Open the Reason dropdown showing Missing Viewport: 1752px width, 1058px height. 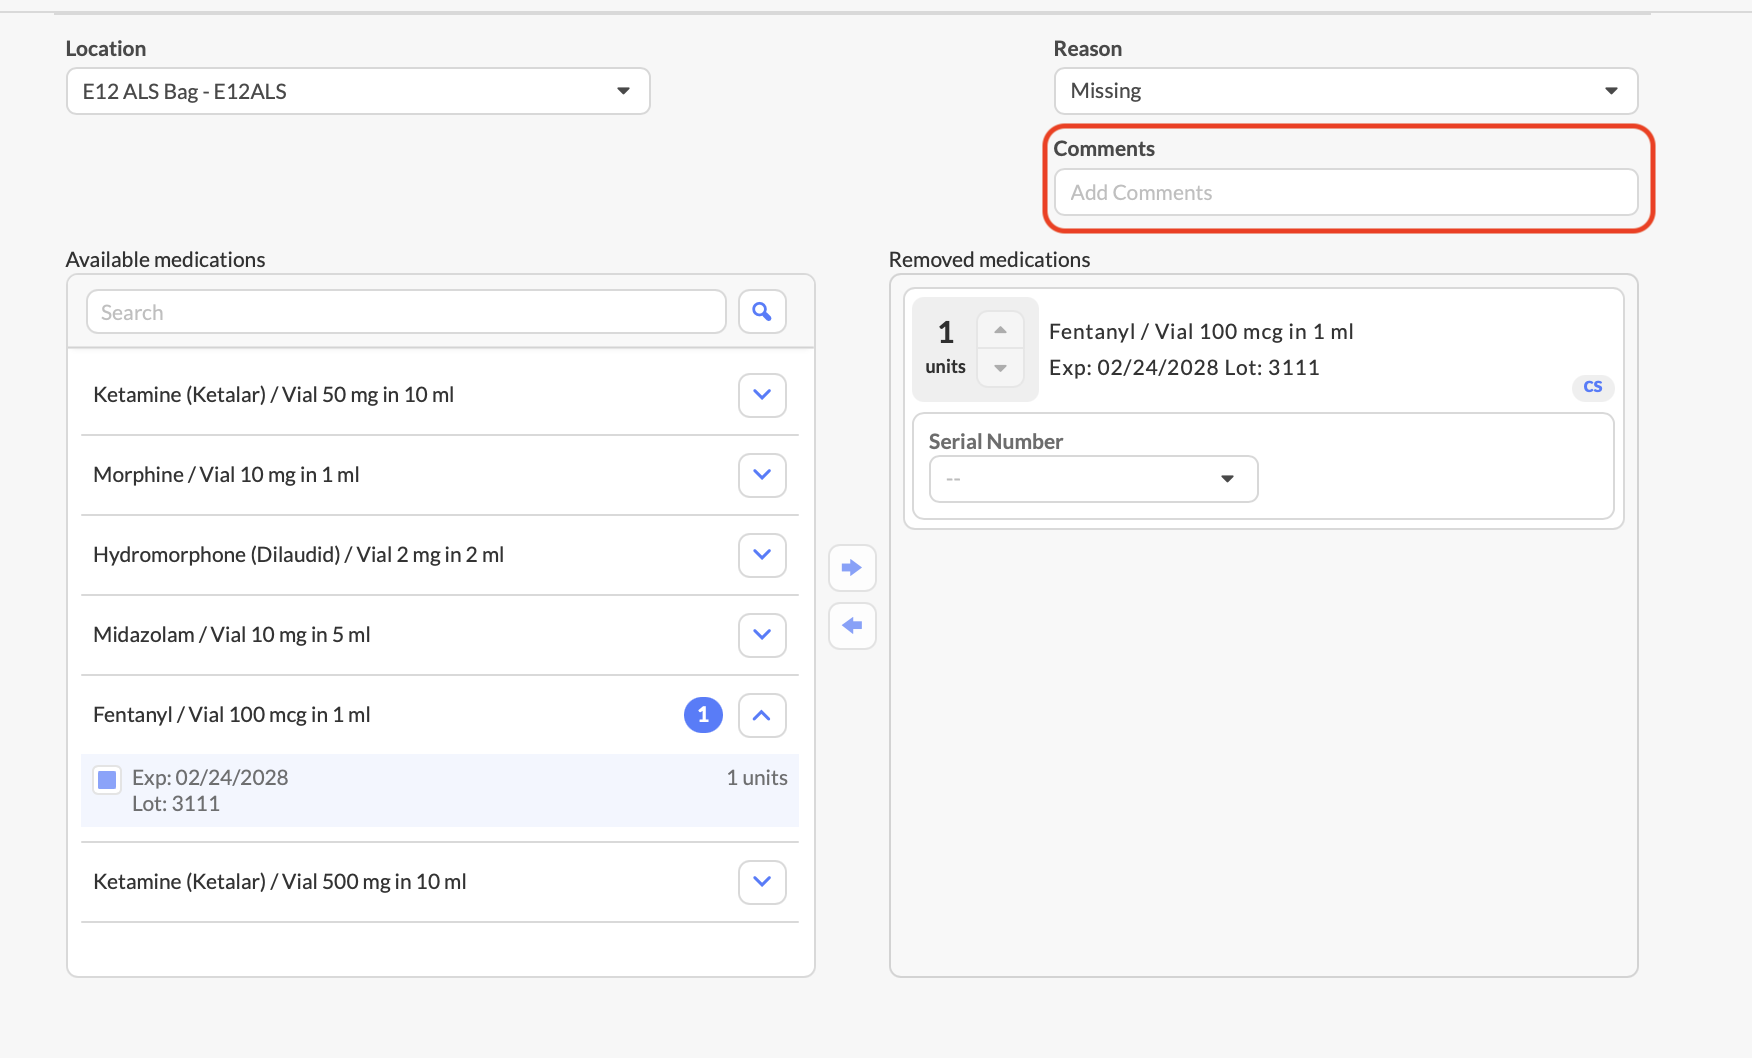(1345, 91)
